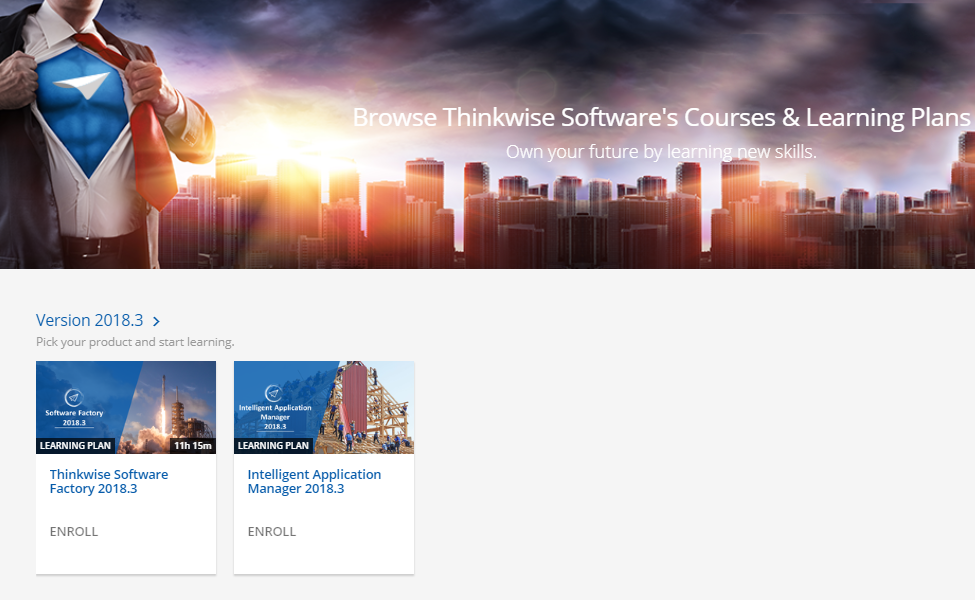Open Thinkwise Software Factory 2018.3 title
The width and height of the screenshot is (975, 600).
pos(109,481)
